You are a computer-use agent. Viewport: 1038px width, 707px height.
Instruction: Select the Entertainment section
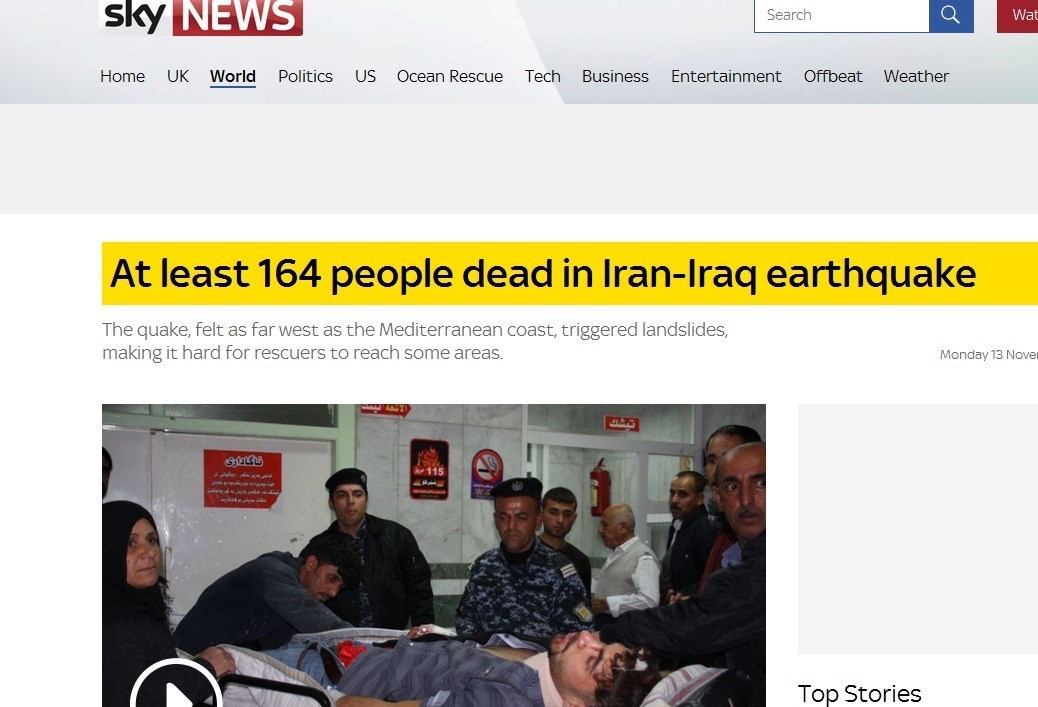click(x=726, y=76)
